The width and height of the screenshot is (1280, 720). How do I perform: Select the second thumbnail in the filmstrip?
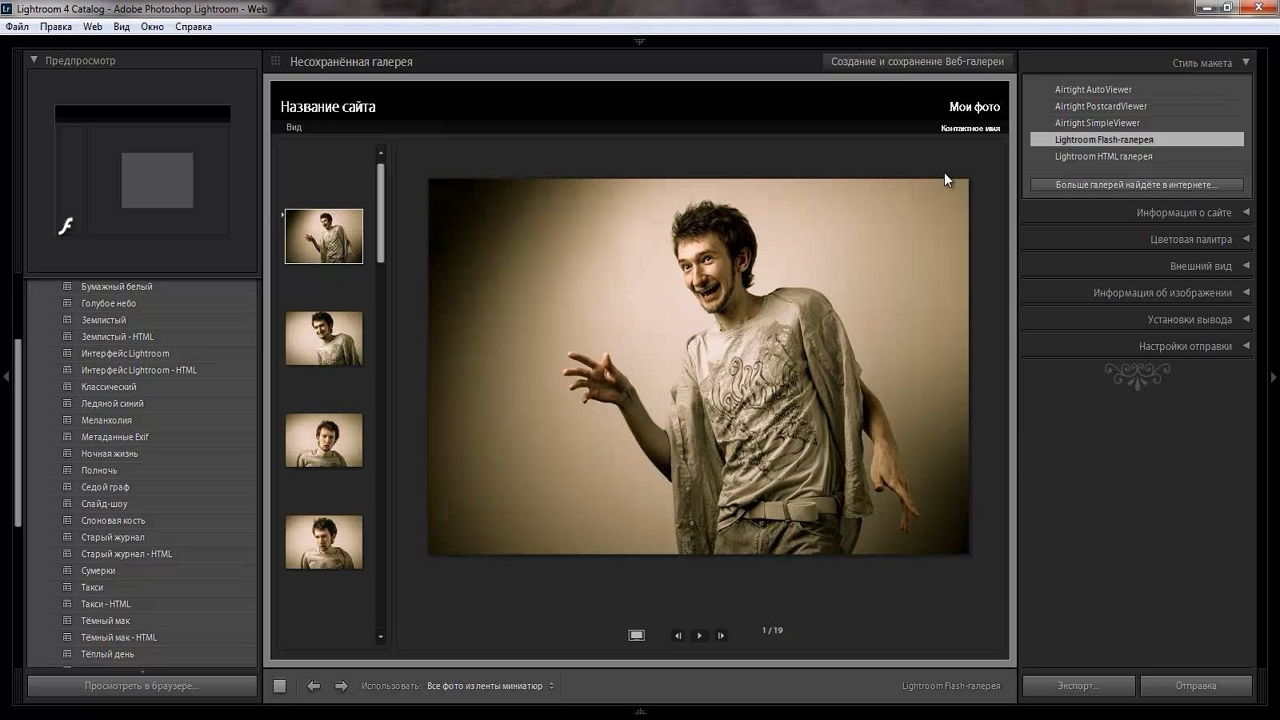coord(324,338)
